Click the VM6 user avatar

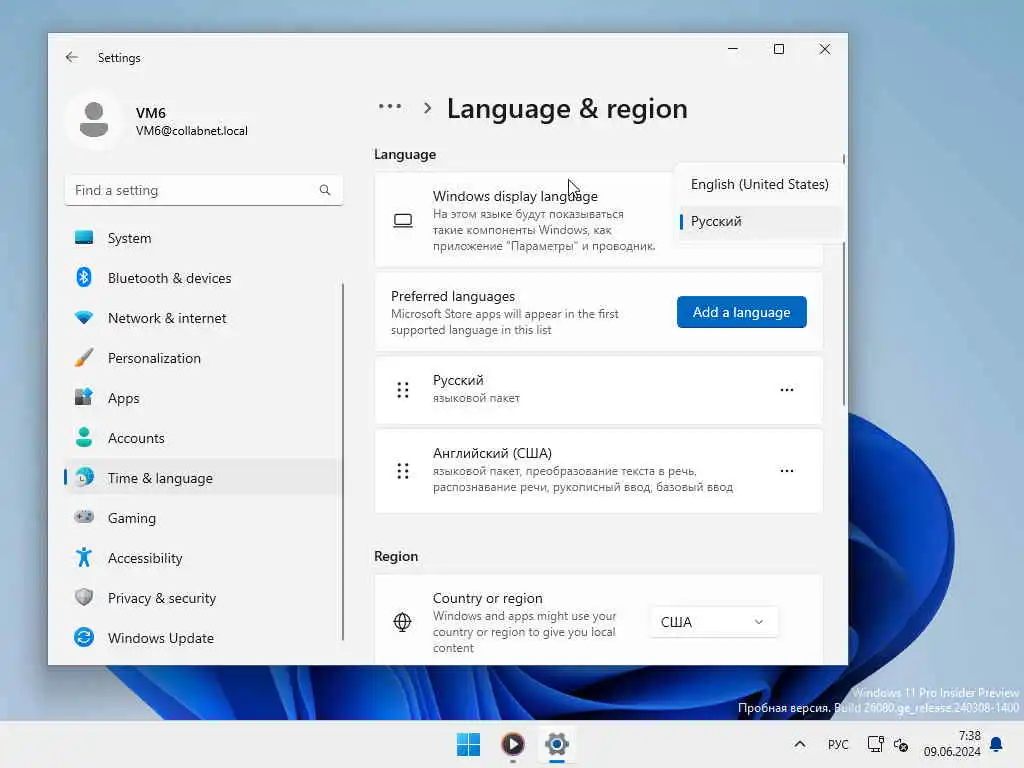[x=94, y=120]
